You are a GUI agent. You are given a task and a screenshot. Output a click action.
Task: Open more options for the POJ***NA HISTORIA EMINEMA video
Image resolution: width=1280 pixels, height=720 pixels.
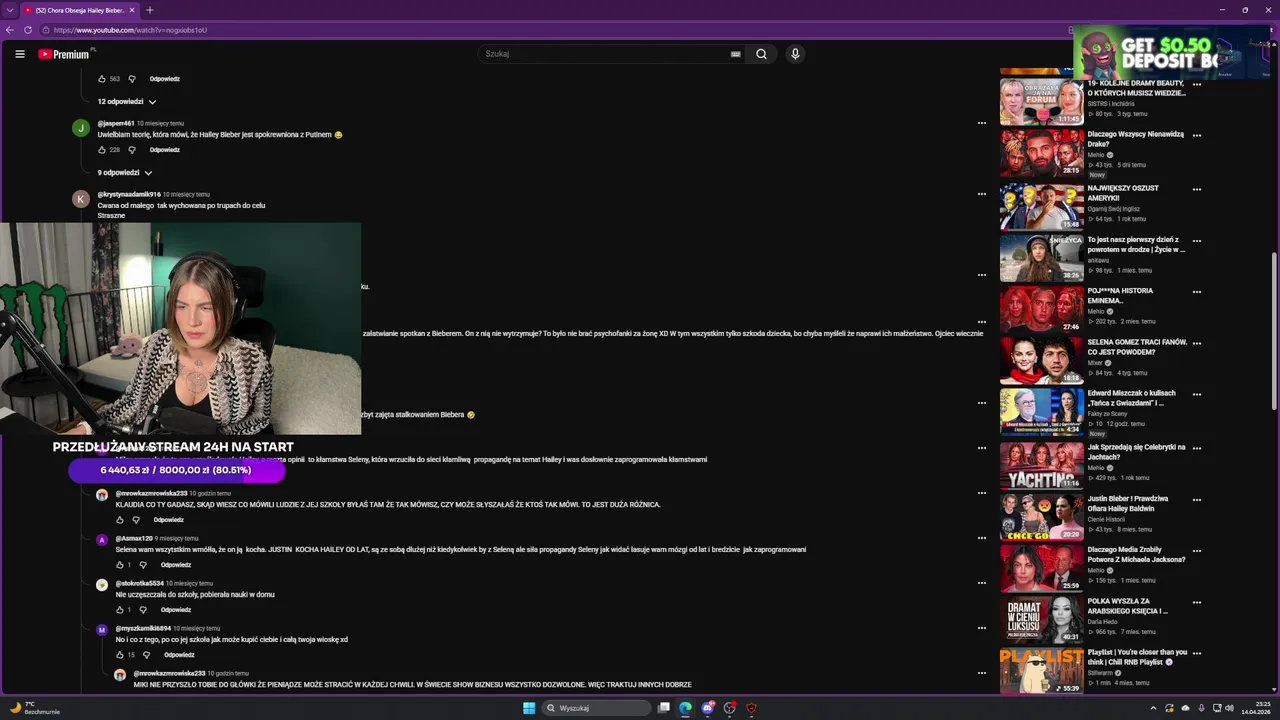tap(1197, 292)
